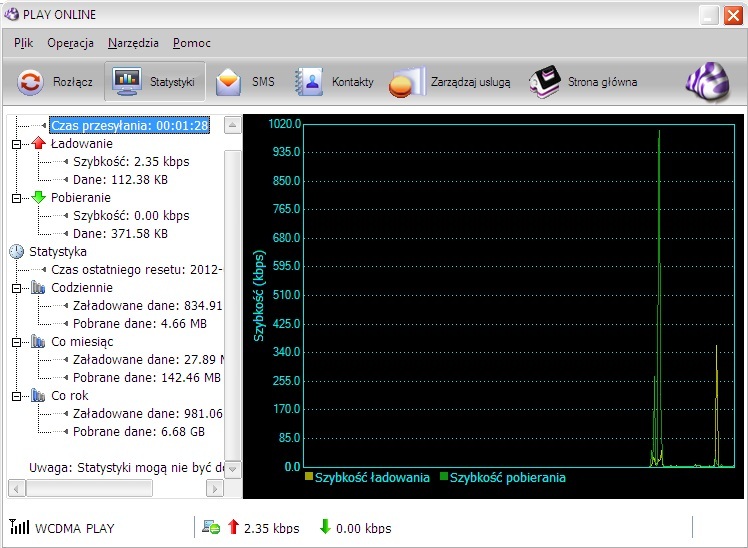Screen dimensions: 748x548
Task: Click the horizontal scrollbar thumb
Action: point(89,488)
